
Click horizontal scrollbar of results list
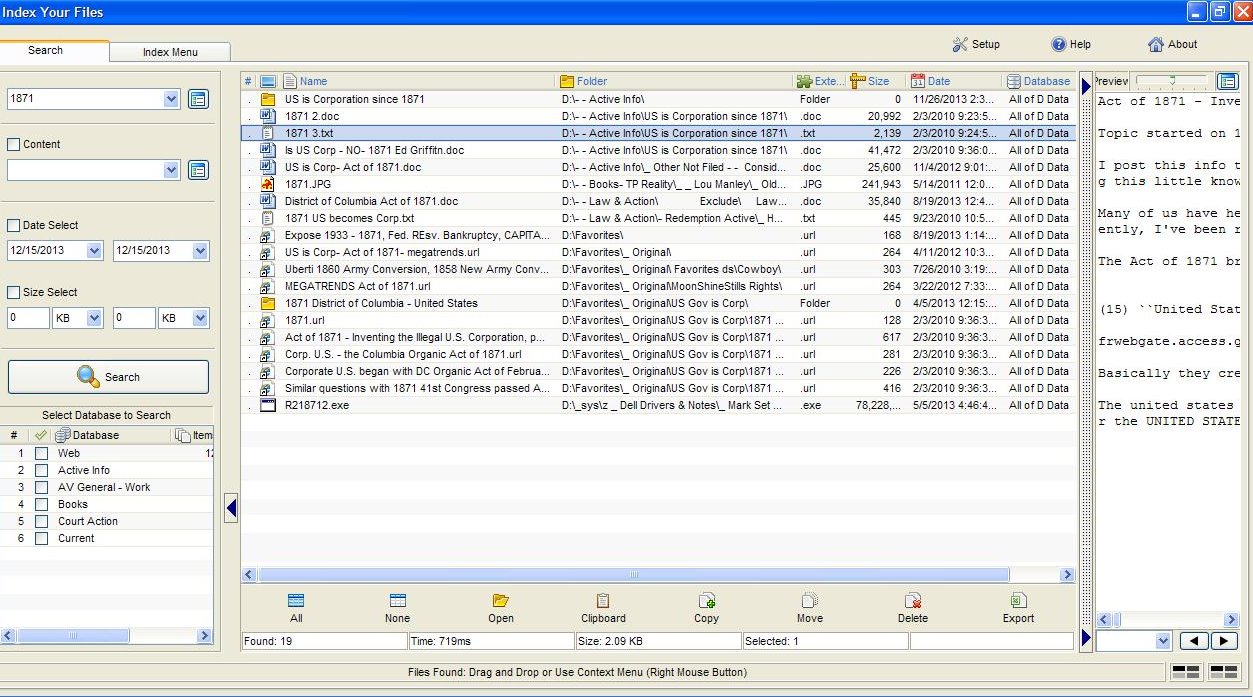(633, 575)
